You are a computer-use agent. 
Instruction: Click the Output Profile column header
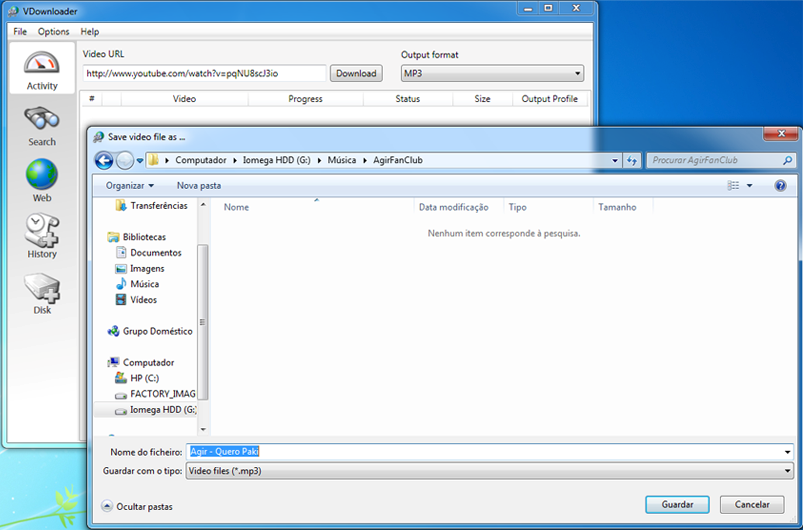tap(550, 99)
